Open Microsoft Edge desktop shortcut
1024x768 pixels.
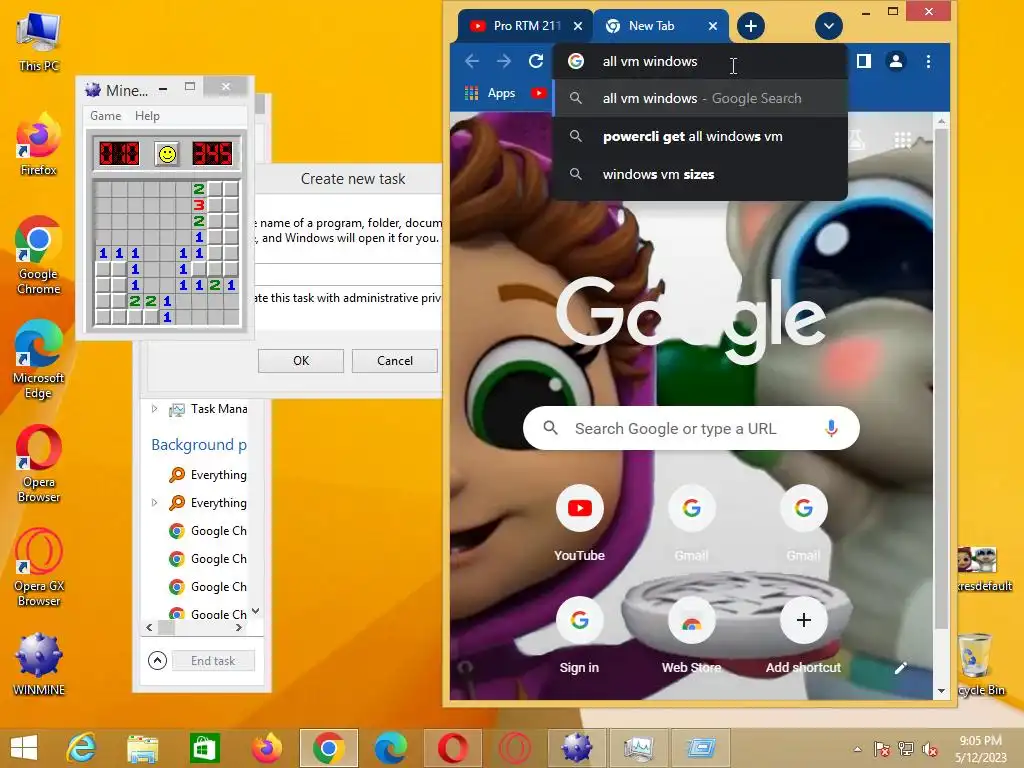[x=38, y=359]
